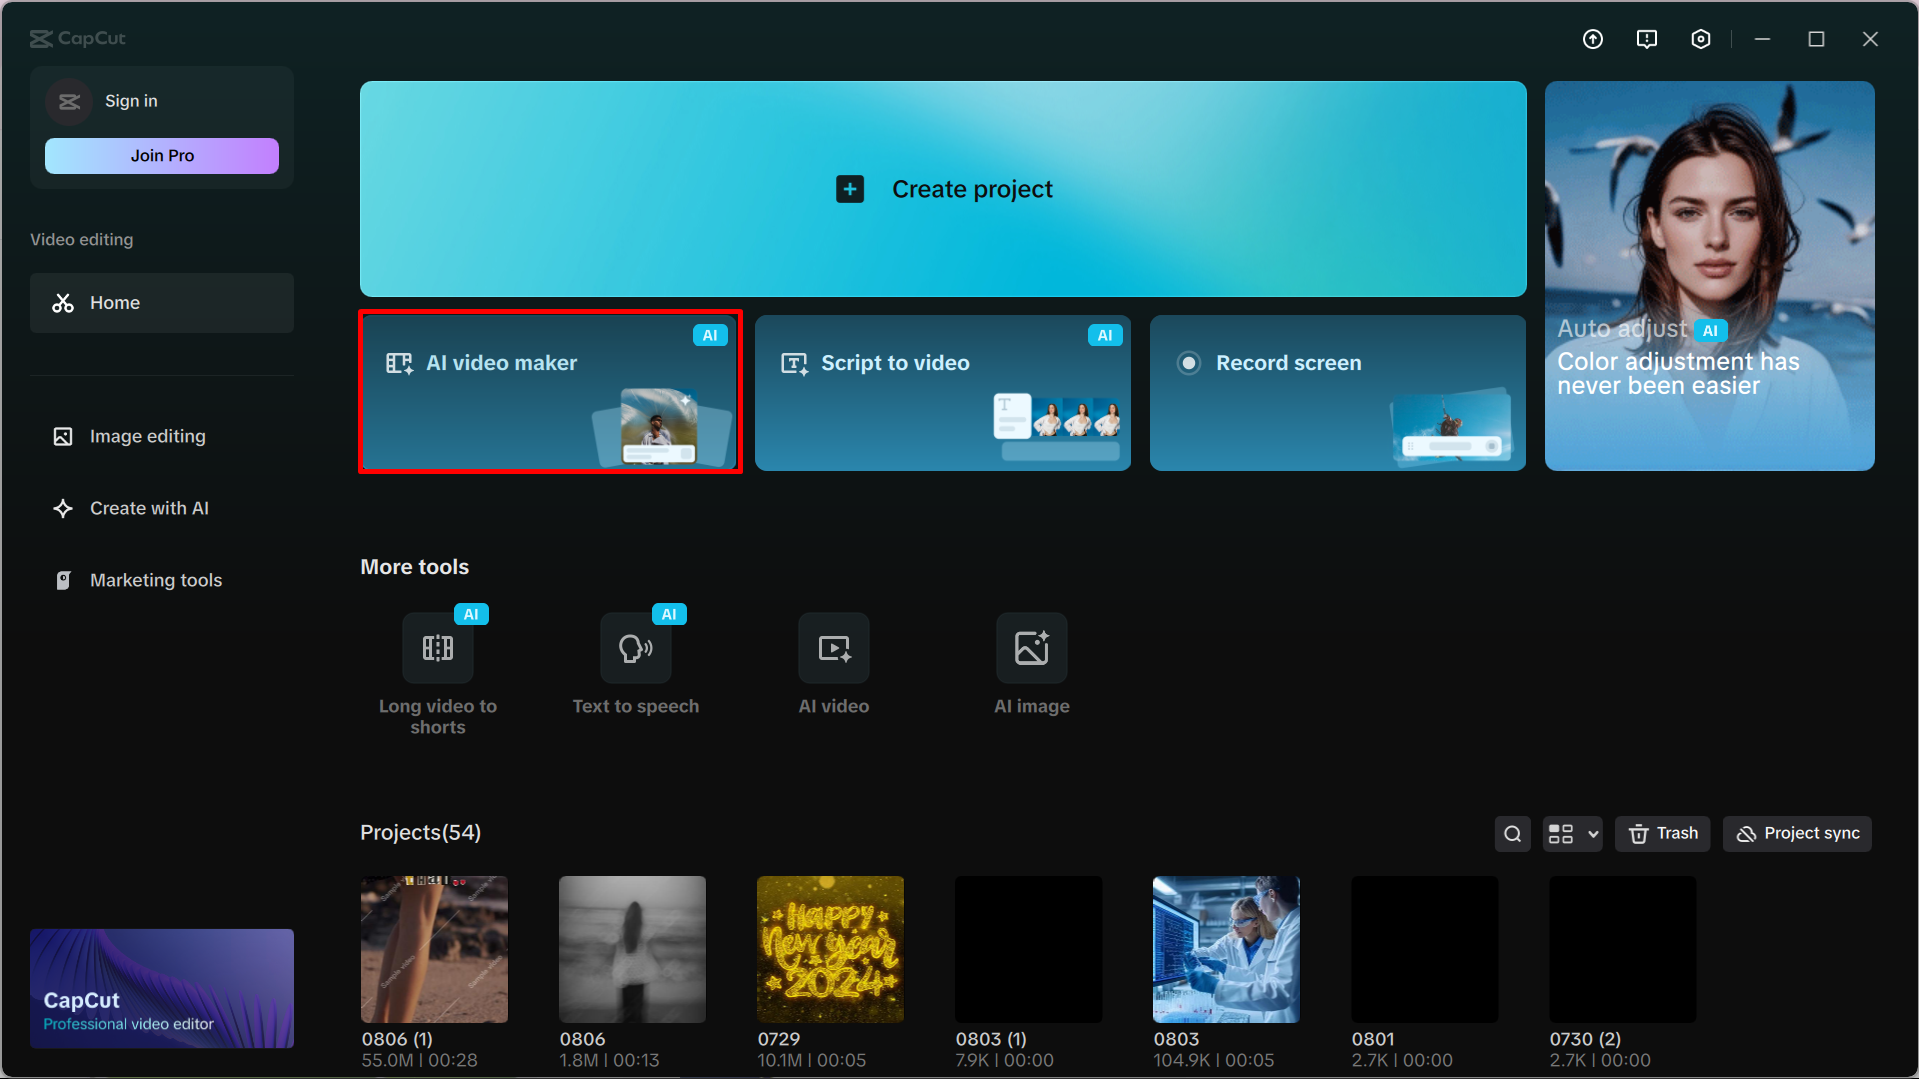Open the 0729 Happy New Year project

point(830,949)
